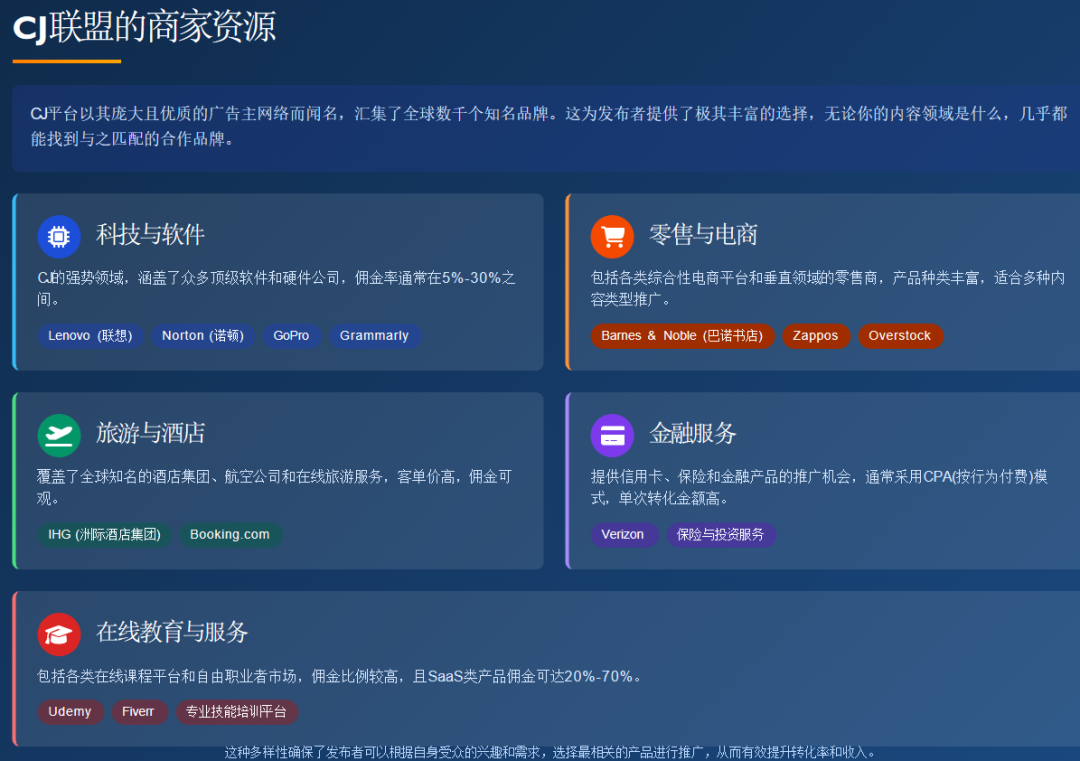Select the Barnes & Noble (巴诺书店) tag
Screen dimensions: 1080x761
pos(682,336)
